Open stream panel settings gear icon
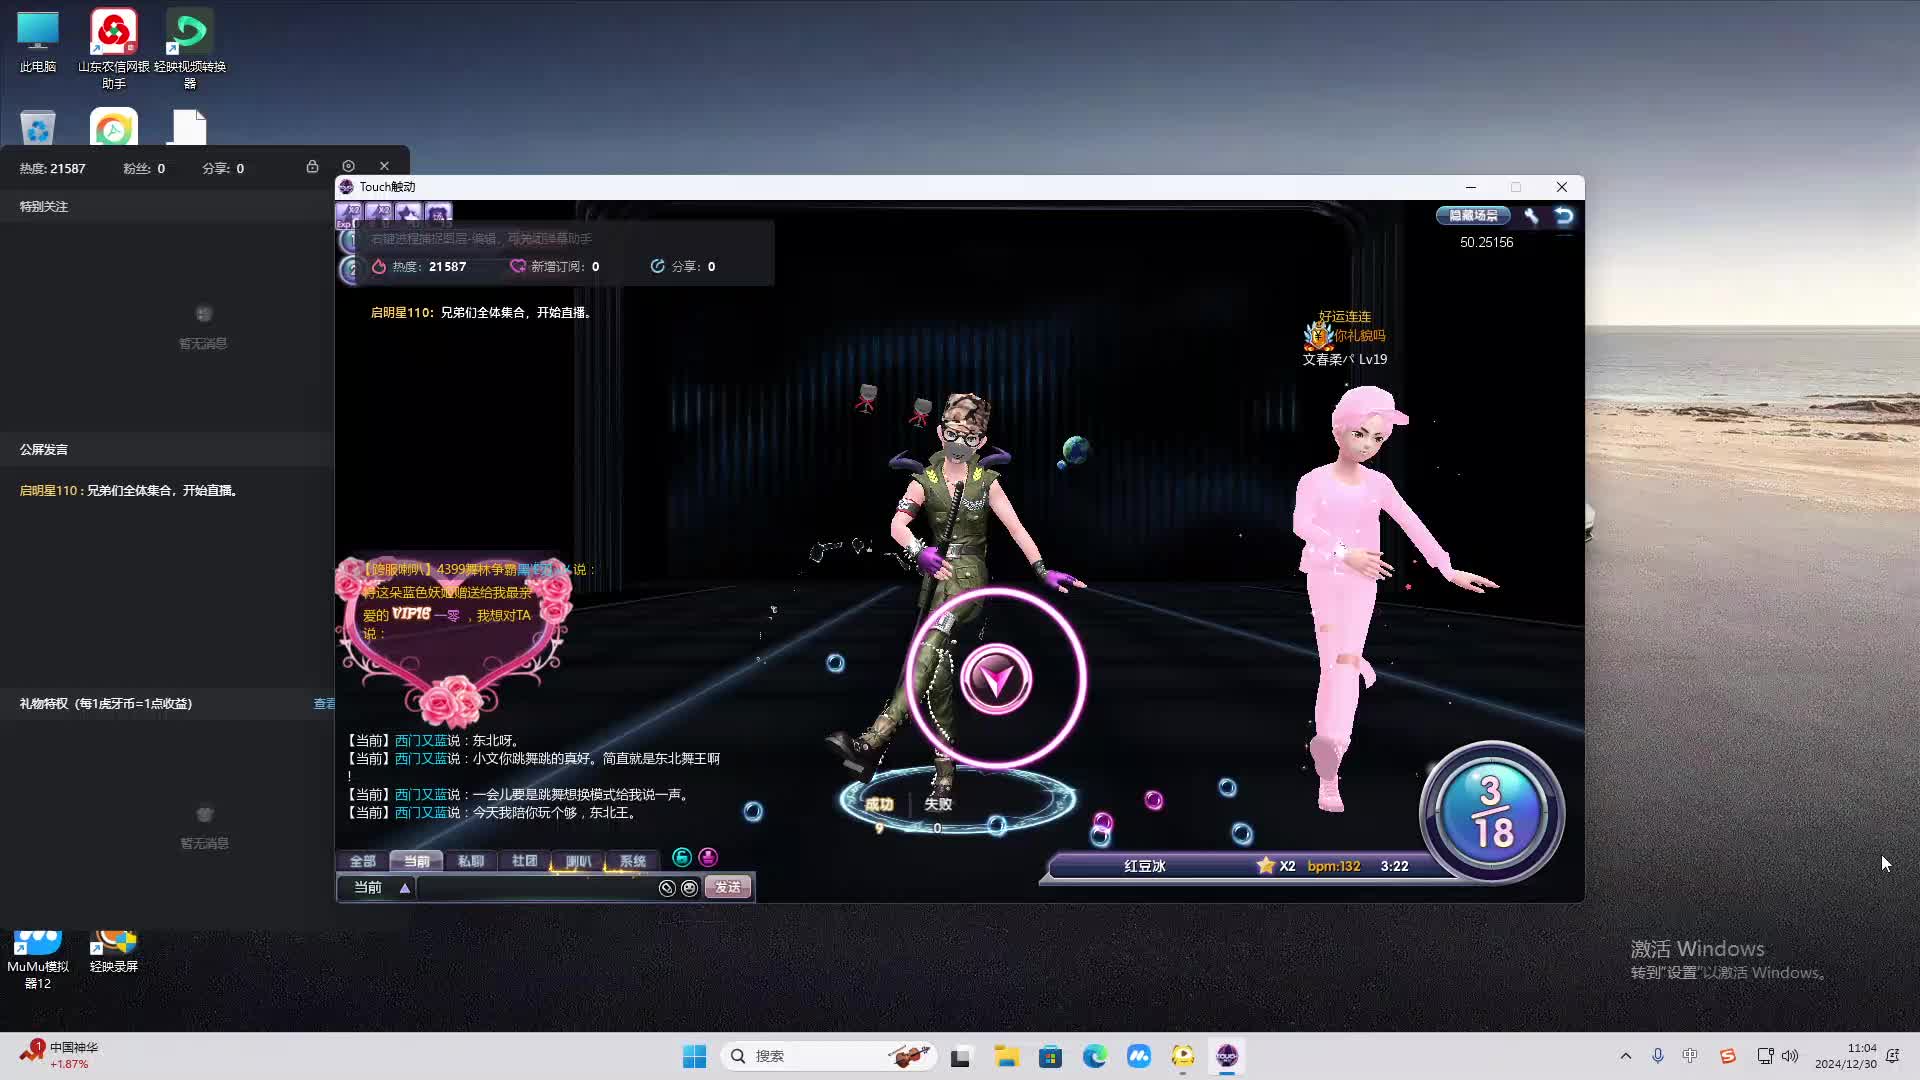Screen dimensions: 1920x1080 pyautogui.click(x=348, y=167)
